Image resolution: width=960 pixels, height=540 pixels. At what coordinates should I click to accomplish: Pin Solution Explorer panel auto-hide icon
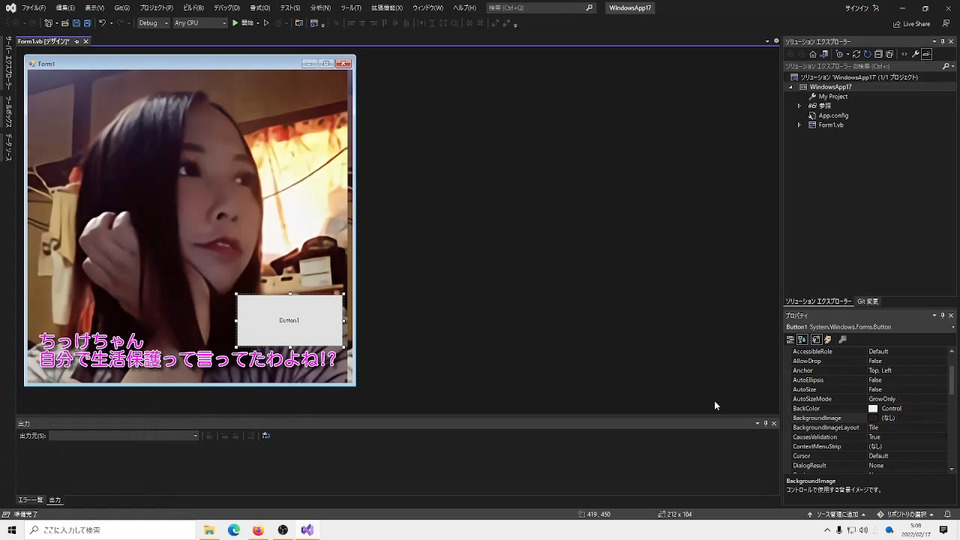(x=942, y=42)
